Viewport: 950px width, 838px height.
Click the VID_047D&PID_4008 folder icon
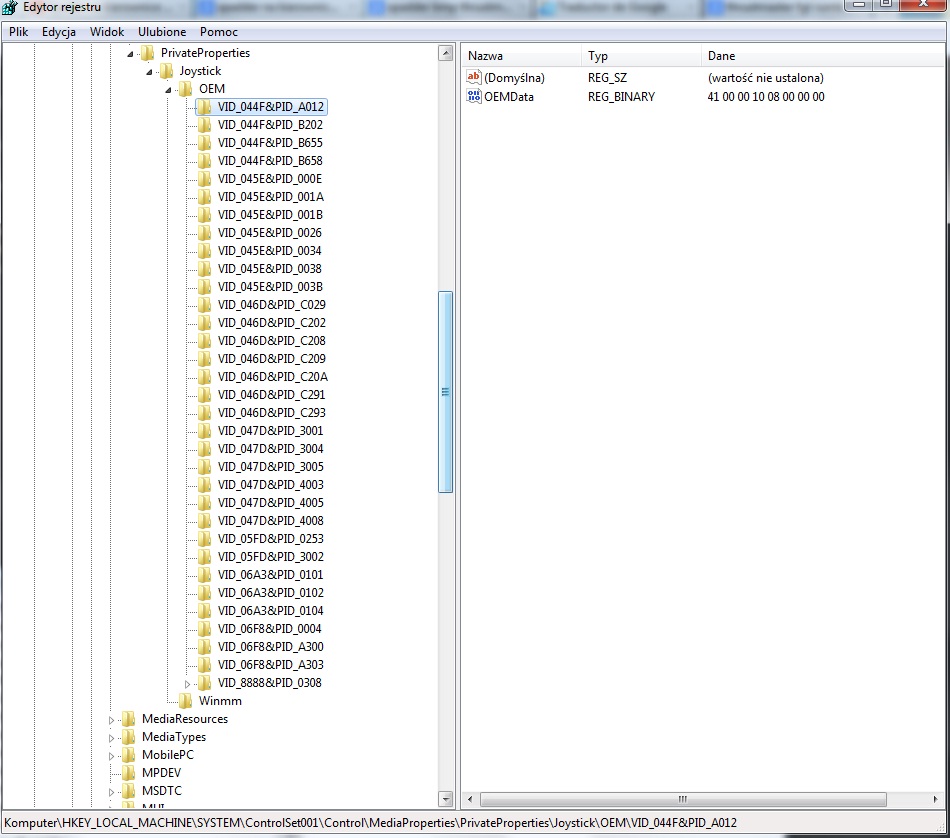tap(205, 521)
